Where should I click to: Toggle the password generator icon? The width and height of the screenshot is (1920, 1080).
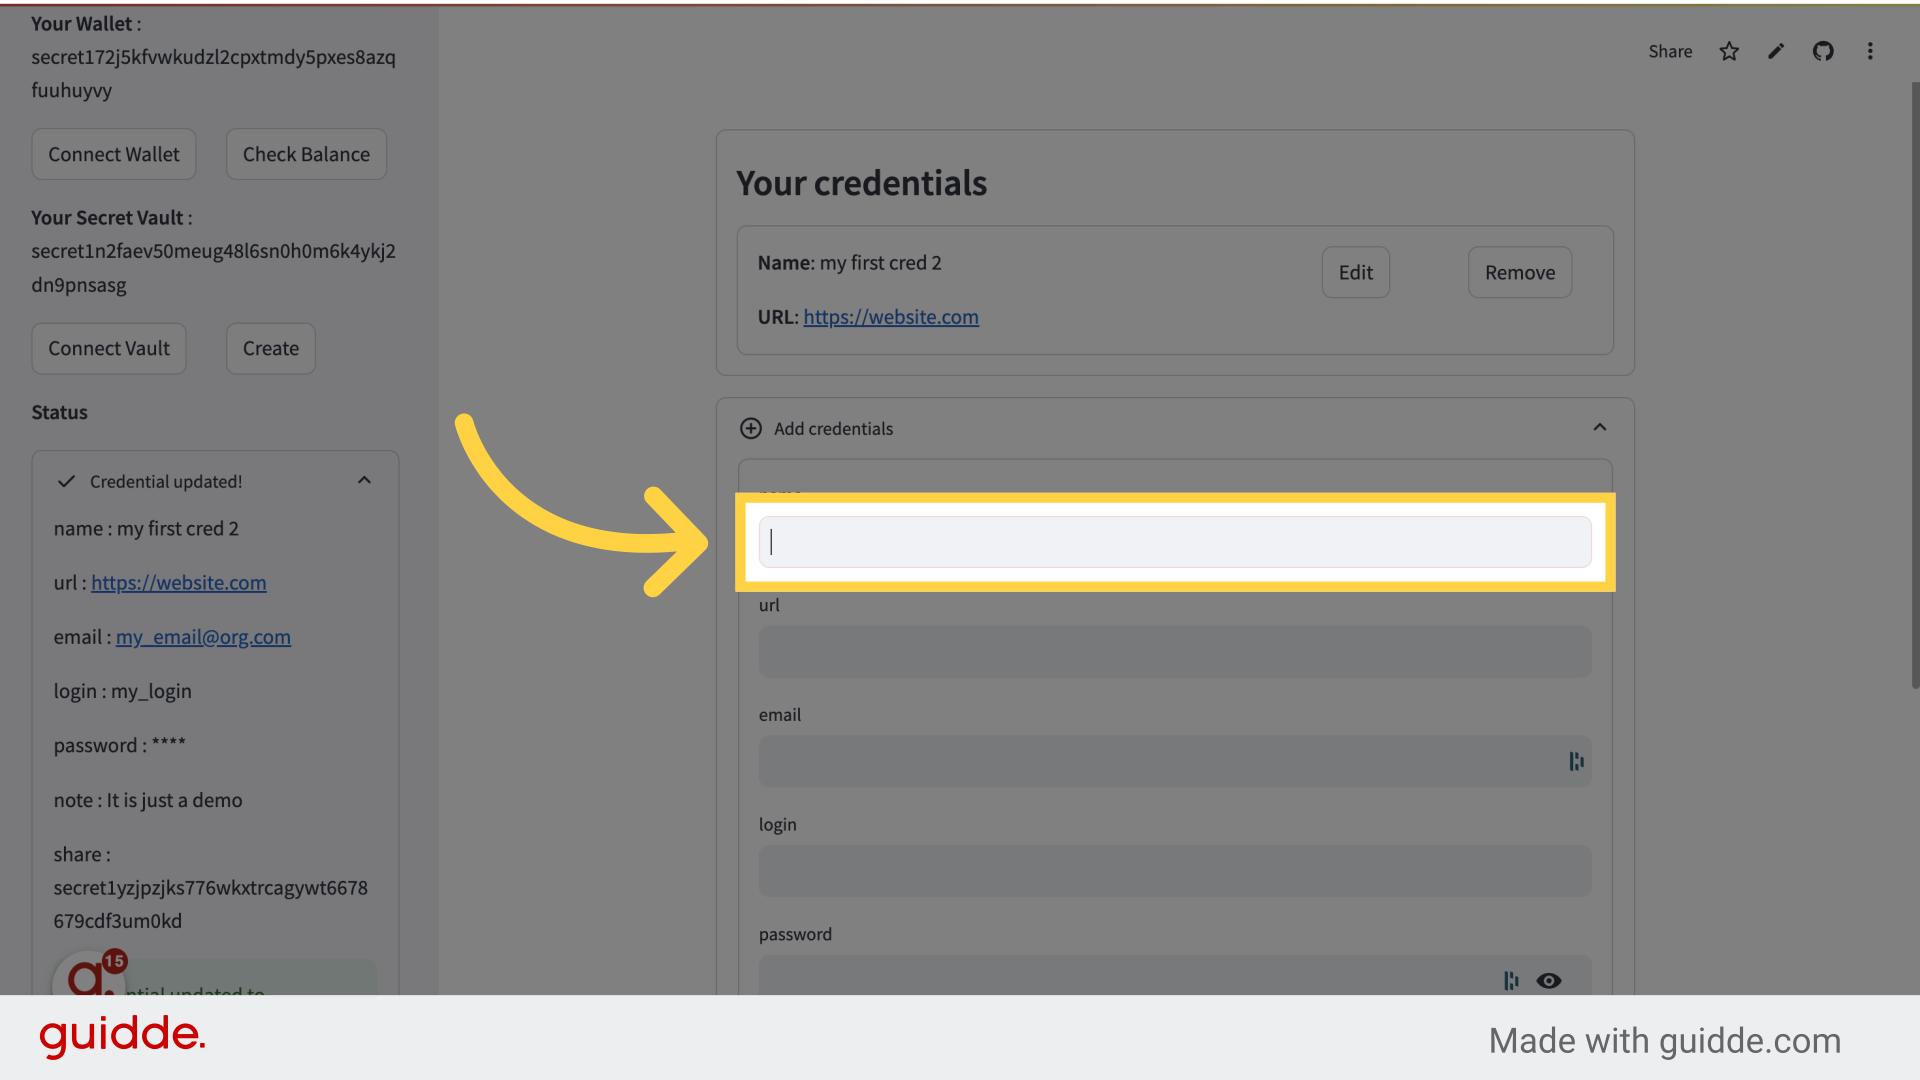coord(1510,981)
